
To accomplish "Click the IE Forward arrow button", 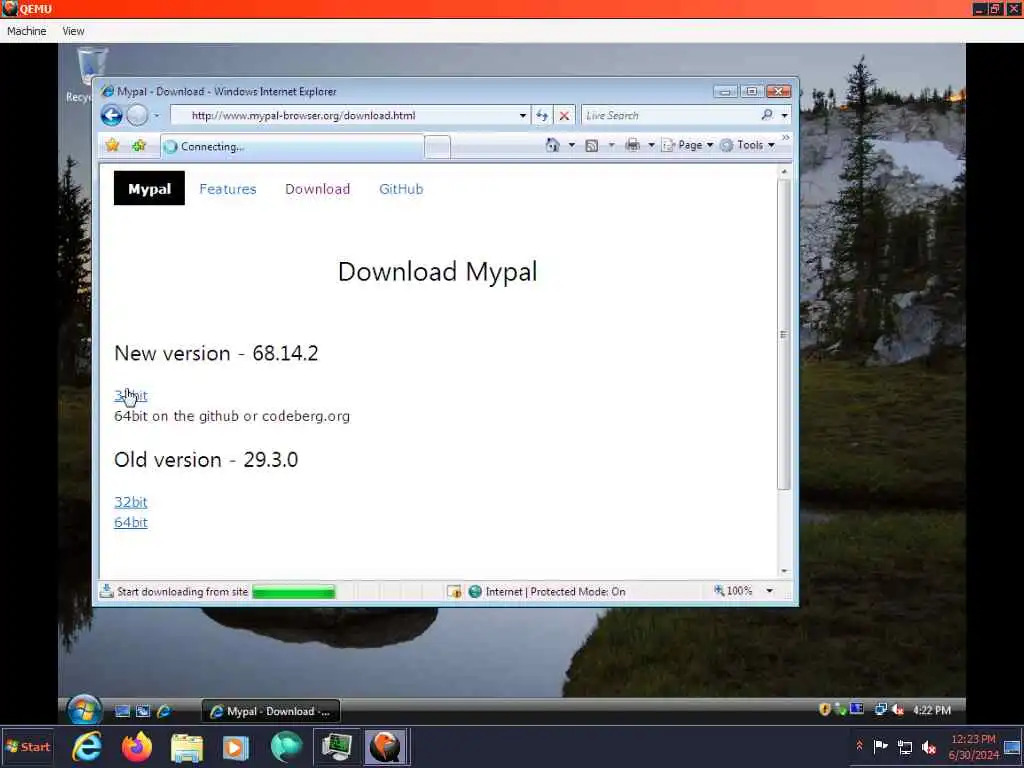I will (x=137, y=116).
